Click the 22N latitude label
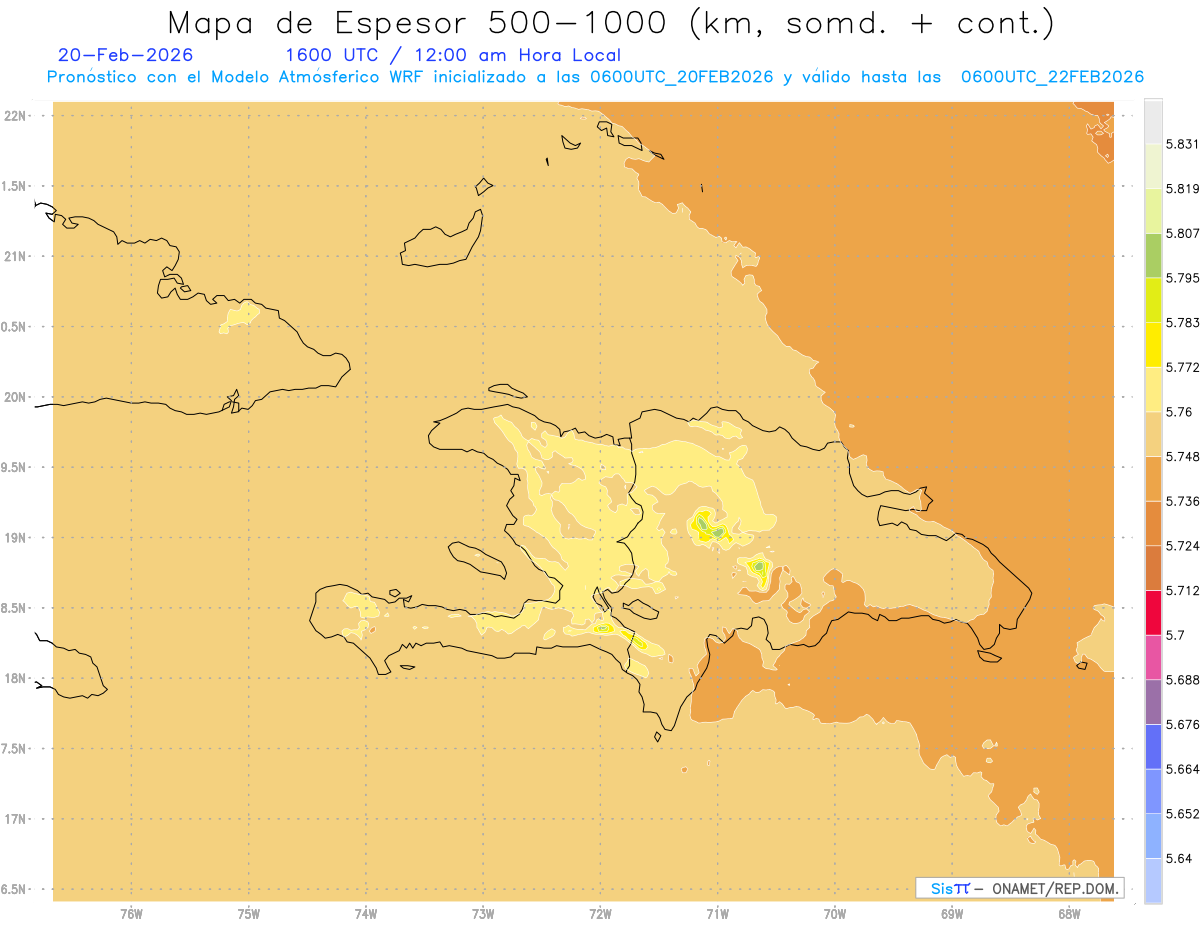Image resolution: width=1200 pixels, height=927 pixels. pyautogui.click(x=17, y=115)
